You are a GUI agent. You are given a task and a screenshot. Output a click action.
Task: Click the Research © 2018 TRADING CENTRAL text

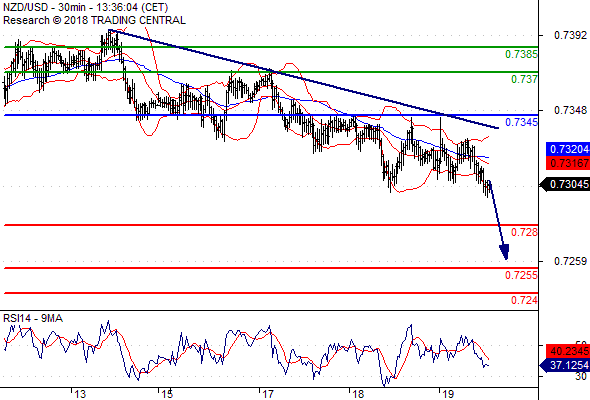94,20
